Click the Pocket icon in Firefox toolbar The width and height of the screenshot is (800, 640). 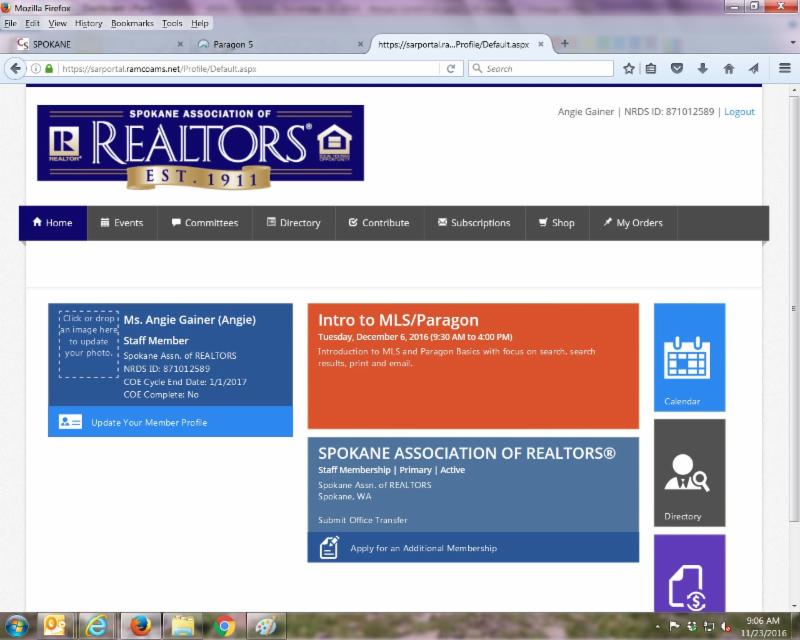[677, 69]
